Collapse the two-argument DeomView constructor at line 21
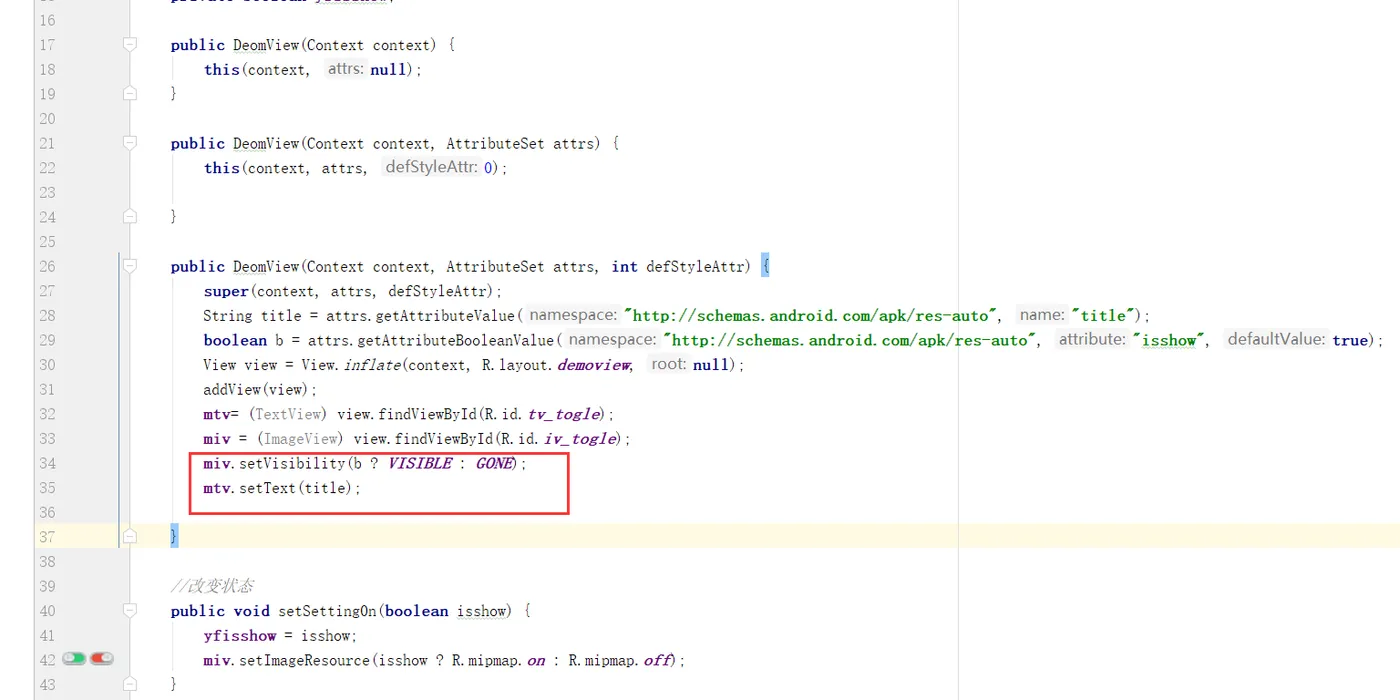 pyautogui.click(x=129, y=143)
